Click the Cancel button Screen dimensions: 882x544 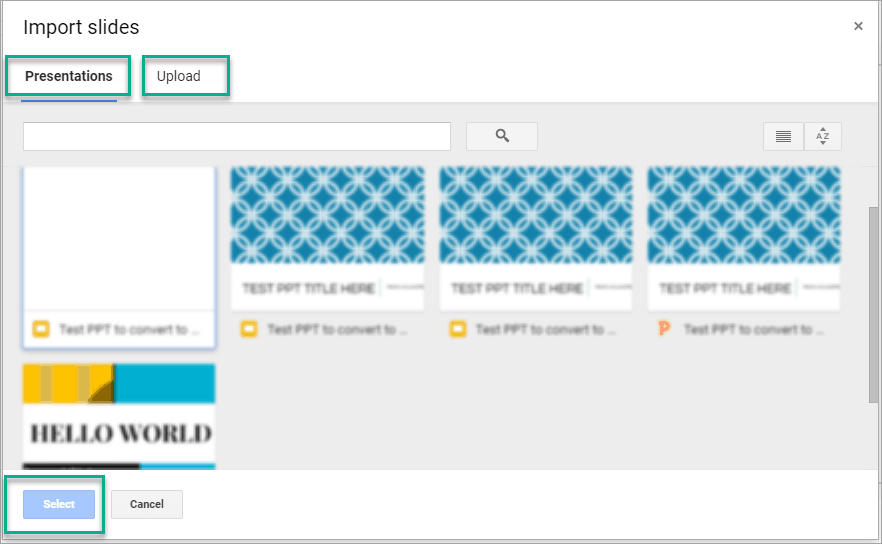tap(147, 504)
